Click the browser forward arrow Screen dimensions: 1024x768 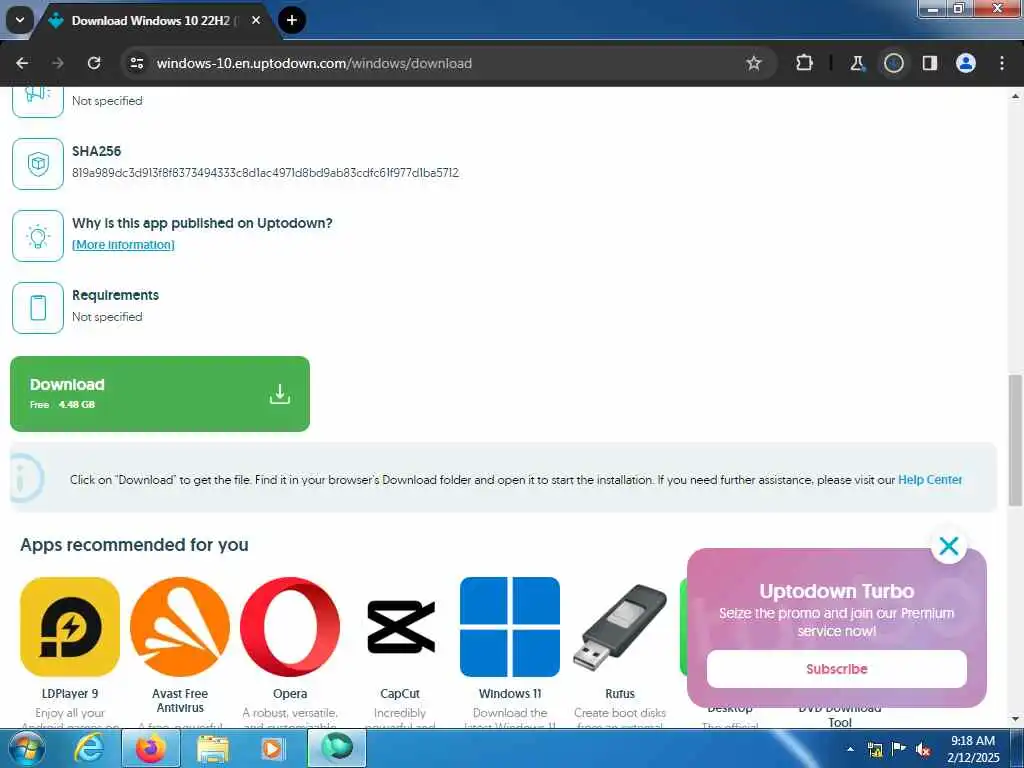coord(58,63)
